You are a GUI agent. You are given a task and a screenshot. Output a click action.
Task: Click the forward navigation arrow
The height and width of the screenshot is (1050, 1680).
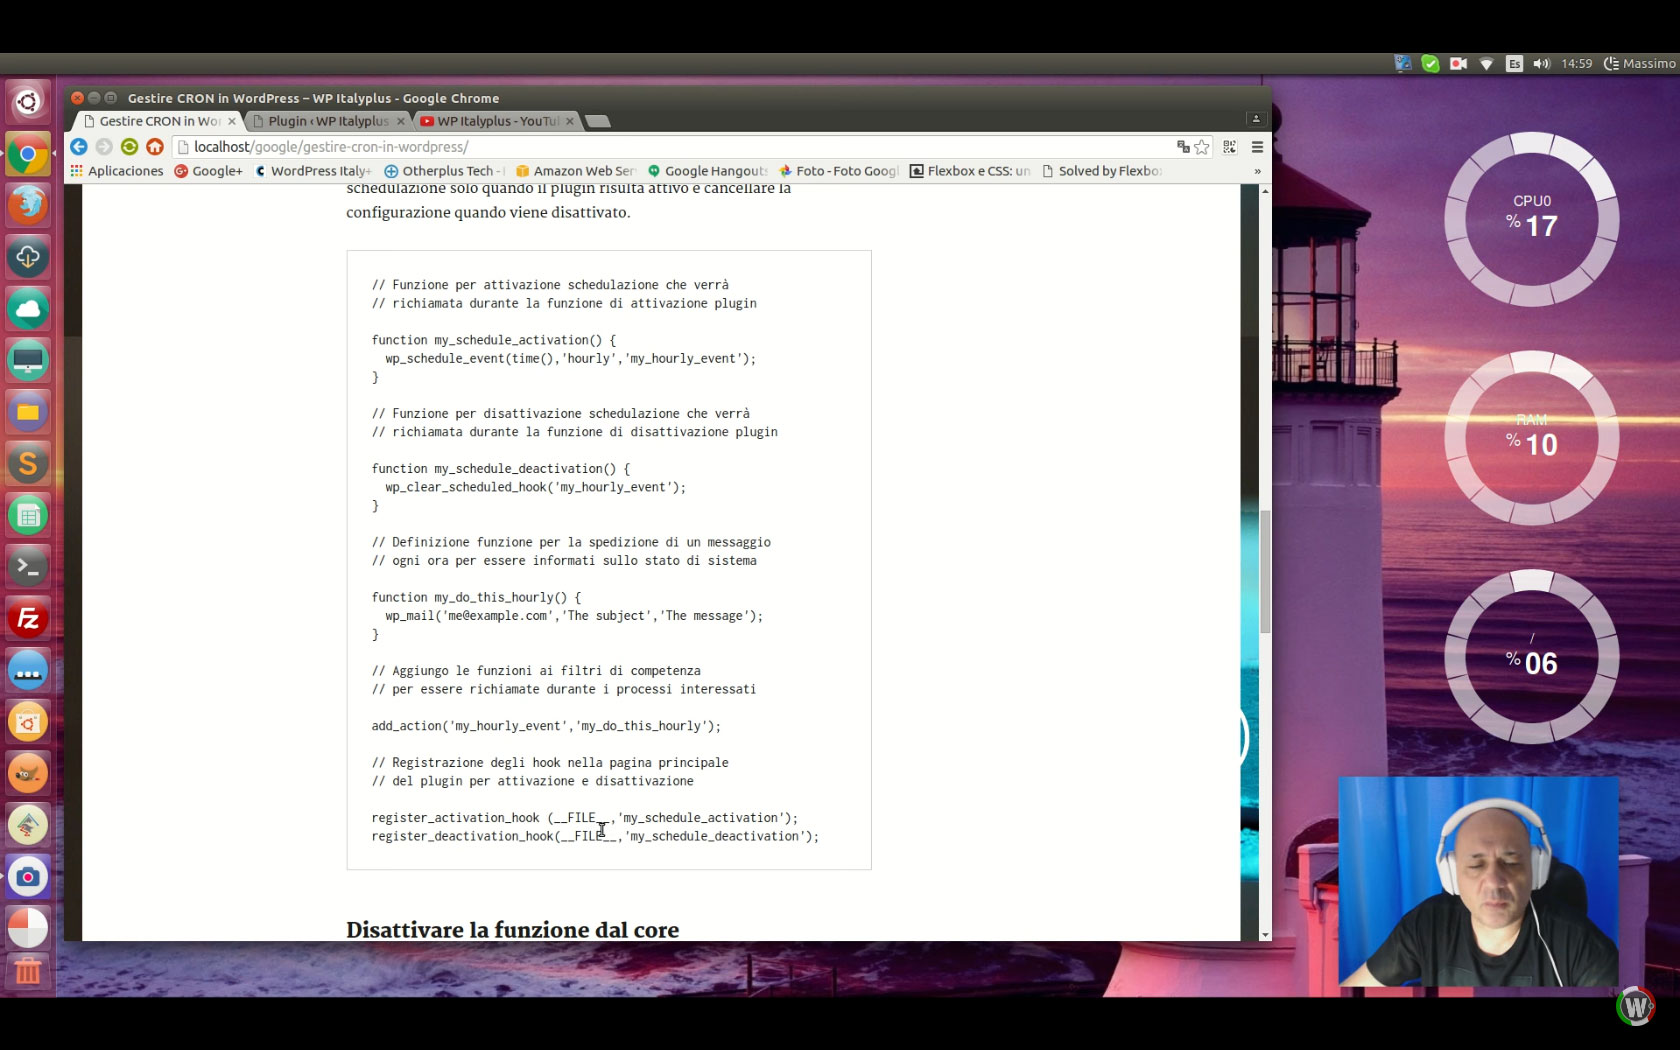coord(104,146)
